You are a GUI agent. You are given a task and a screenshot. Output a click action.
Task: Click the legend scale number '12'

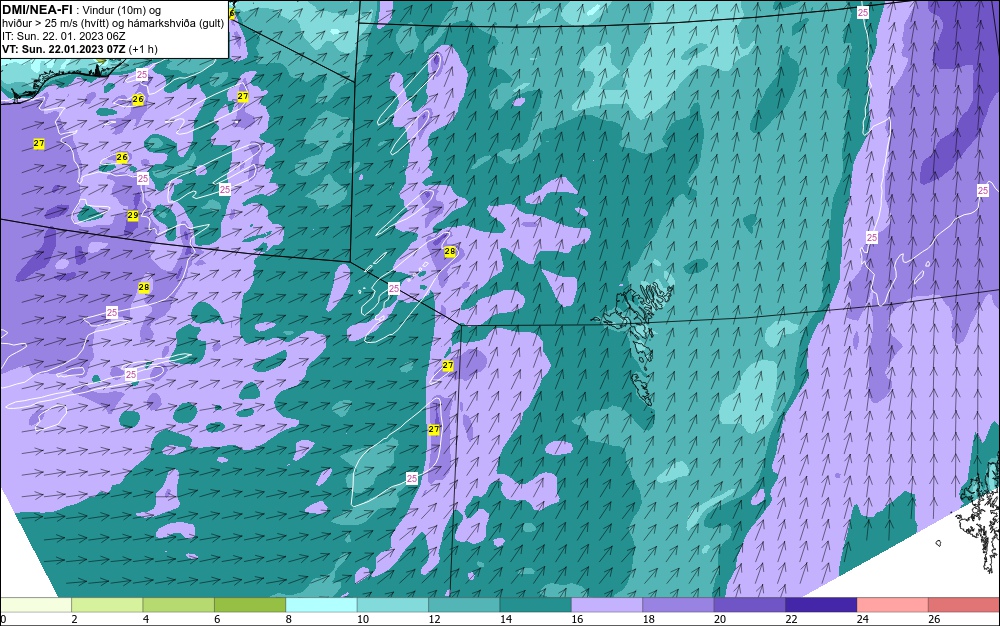434,619
